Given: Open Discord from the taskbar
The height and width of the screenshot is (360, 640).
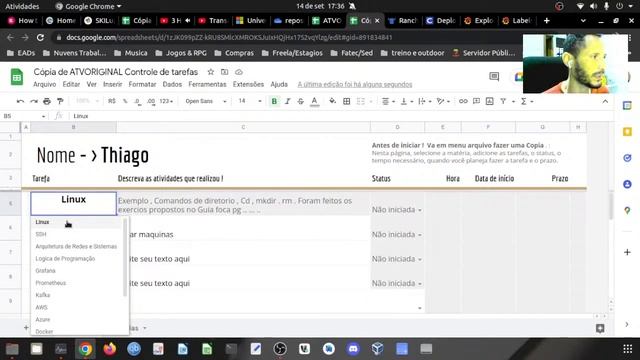Looking at the screenshot, I should (353, 349).
